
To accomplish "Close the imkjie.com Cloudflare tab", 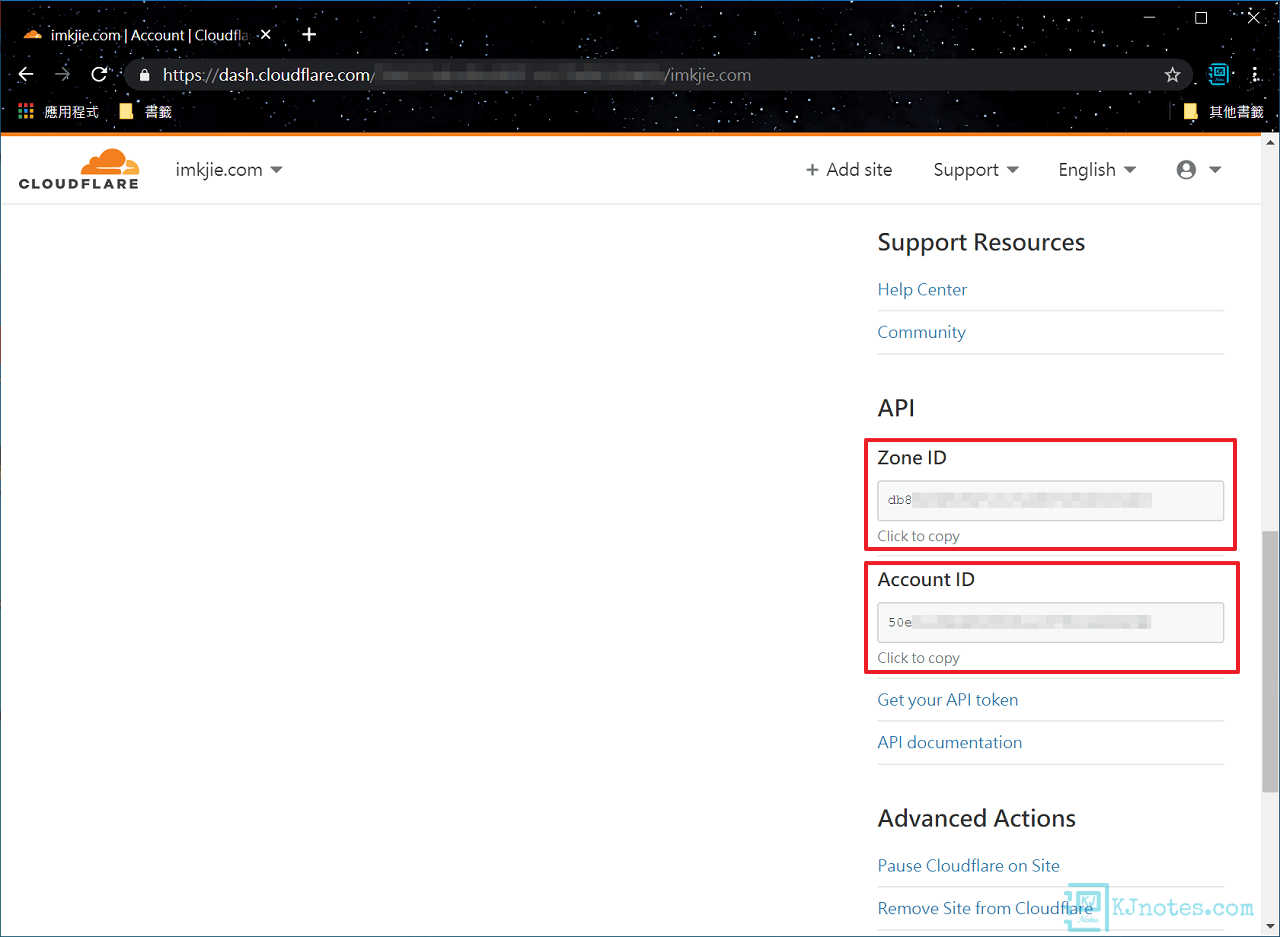I will click(265, 34).
